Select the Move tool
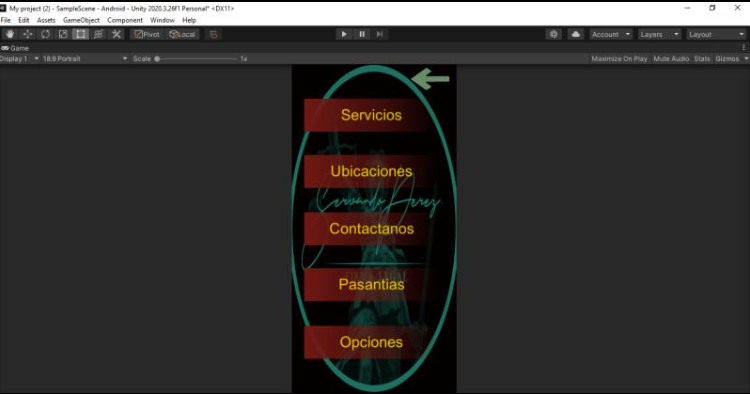The height and width of the screenshot is (394, 750). [28, 34]
